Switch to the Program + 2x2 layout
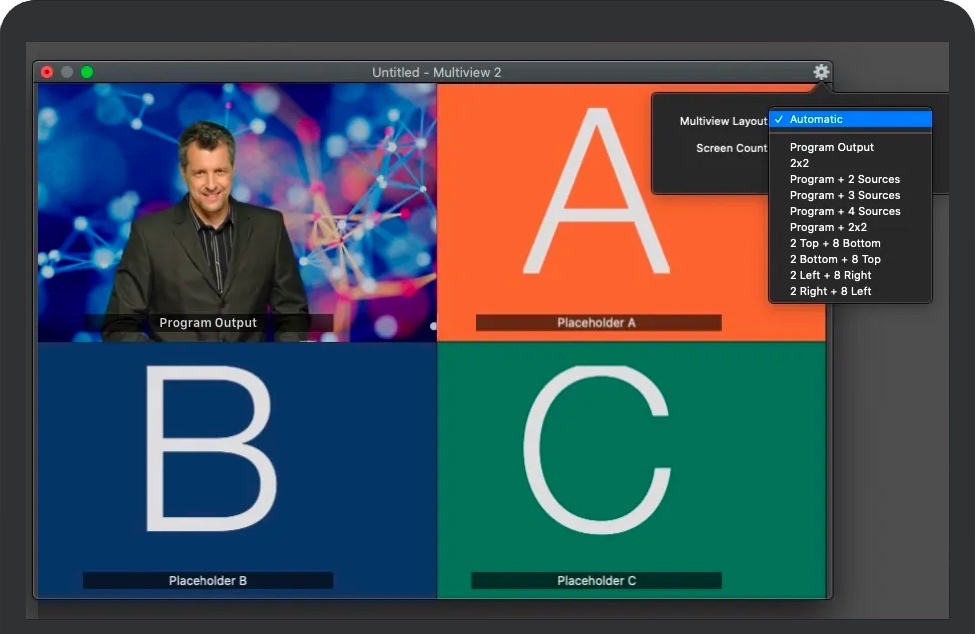975x634 pixels. (x=828, y=227)
